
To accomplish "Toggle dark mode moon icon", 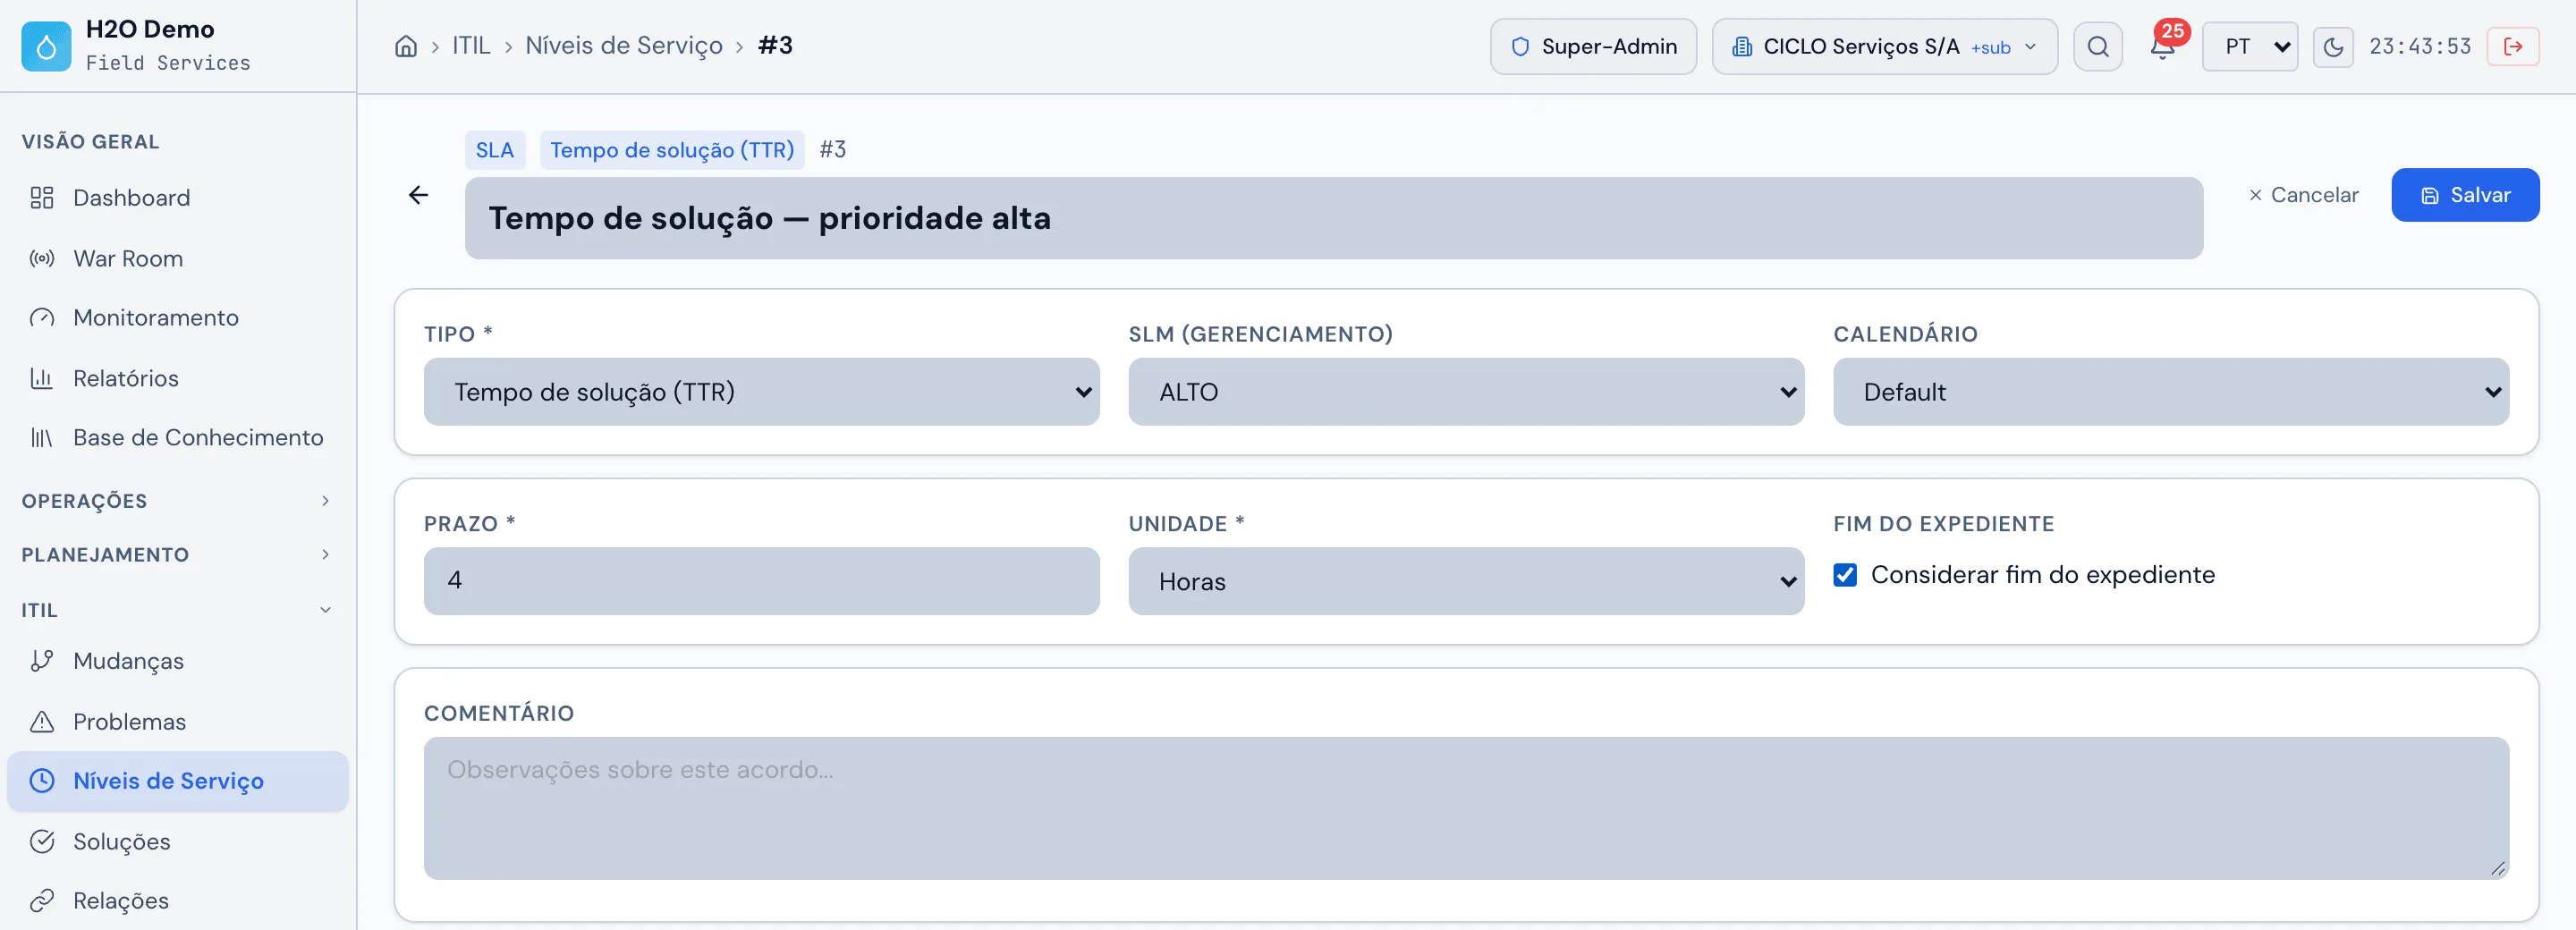I will tap(2333, 46).
